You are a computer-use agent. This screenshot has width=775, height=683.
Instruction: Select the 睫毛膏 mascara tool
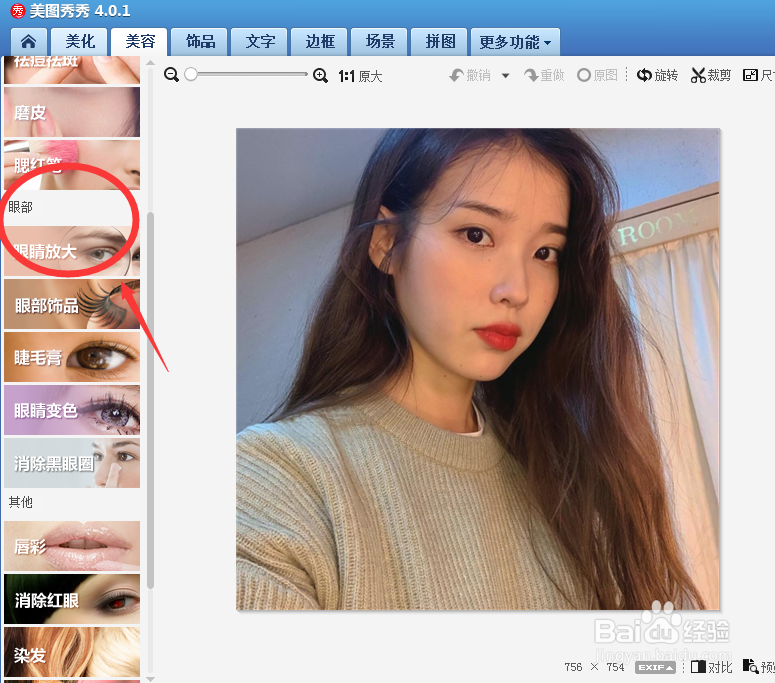tap(72, 357)
